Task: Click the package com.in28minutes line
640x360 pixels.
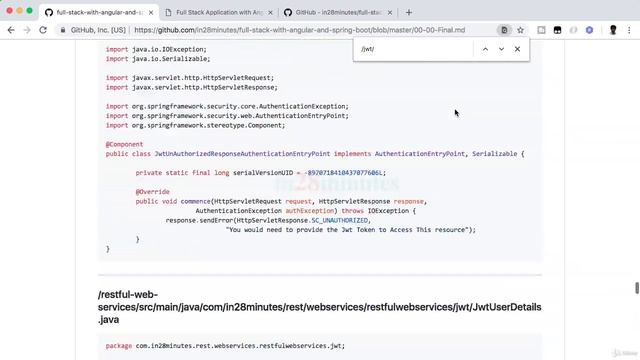Action: coord(225,346)
